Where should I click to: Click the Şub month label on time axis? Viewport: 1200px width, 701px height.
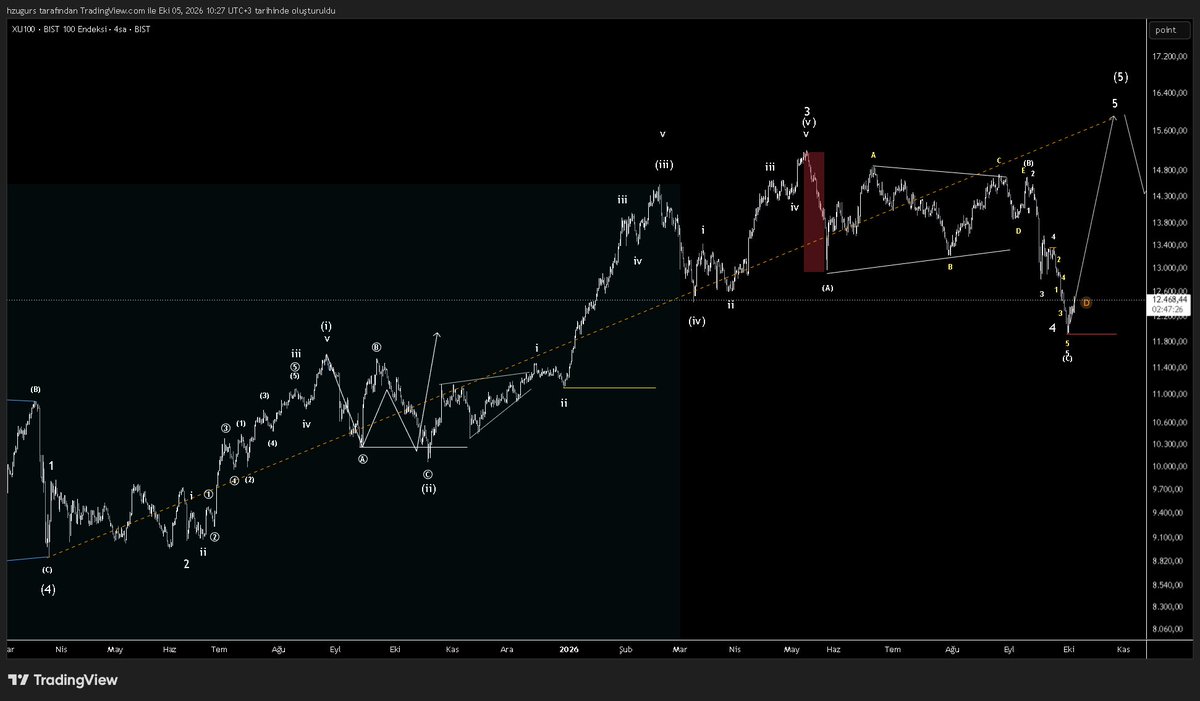(626, 649)
